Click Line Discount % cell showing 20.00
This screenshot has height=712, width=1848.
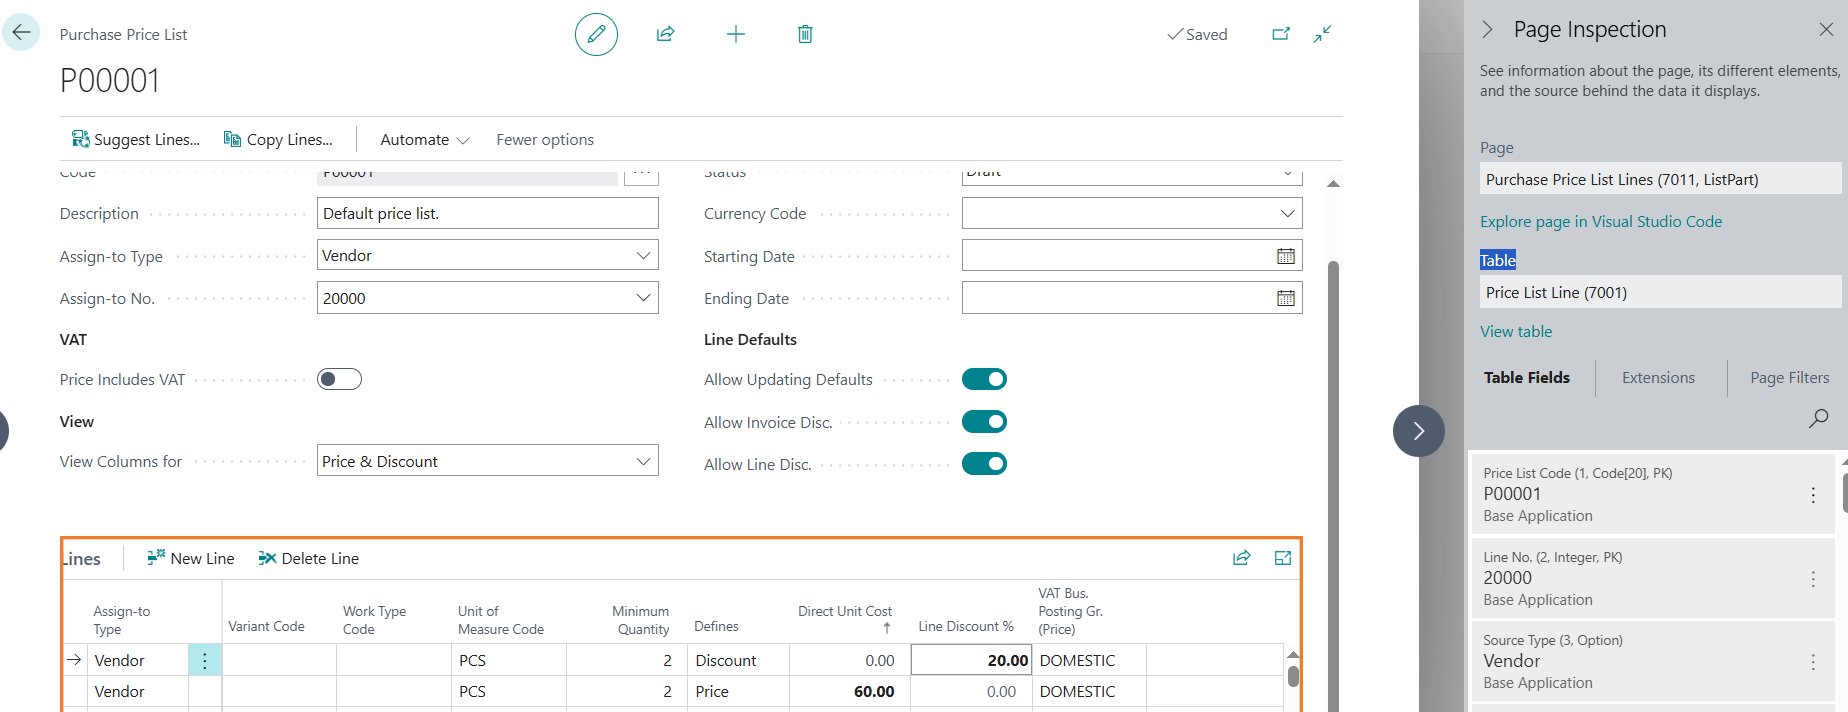(x=971, y=660)
